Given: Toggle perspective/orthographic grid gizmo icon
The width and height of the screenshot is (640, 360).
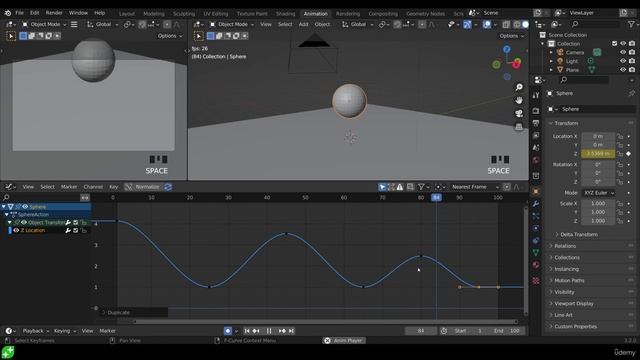Looking at the screenshot, I should (x=519, y=127).
